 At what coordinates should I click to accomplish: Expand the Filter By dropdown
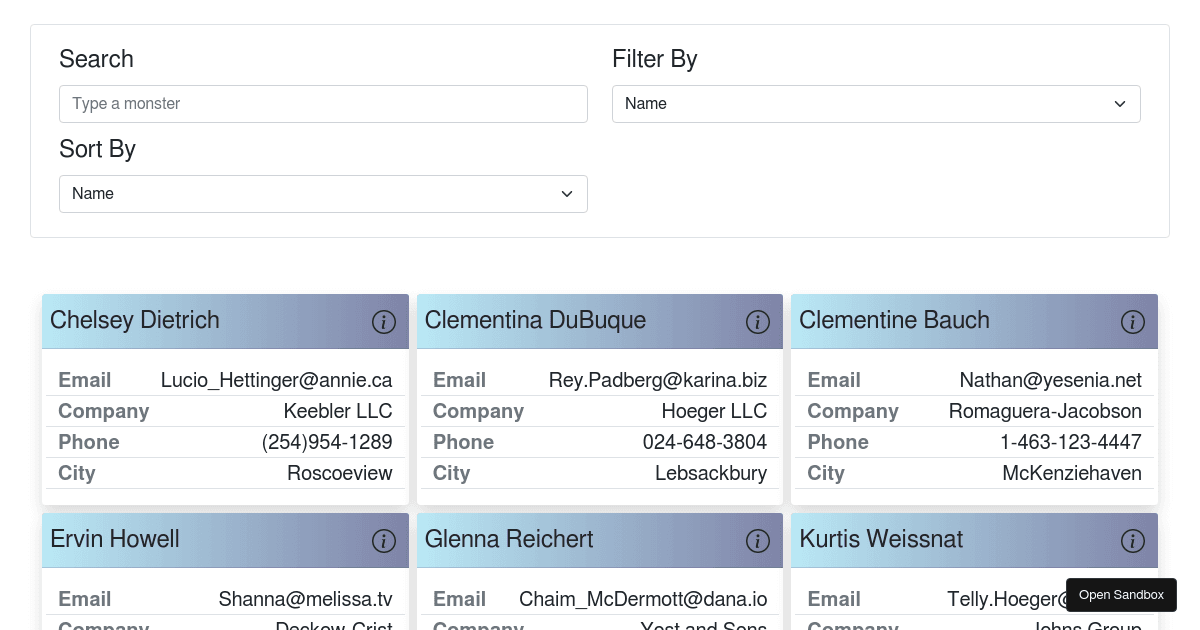[x=876, y=104]
